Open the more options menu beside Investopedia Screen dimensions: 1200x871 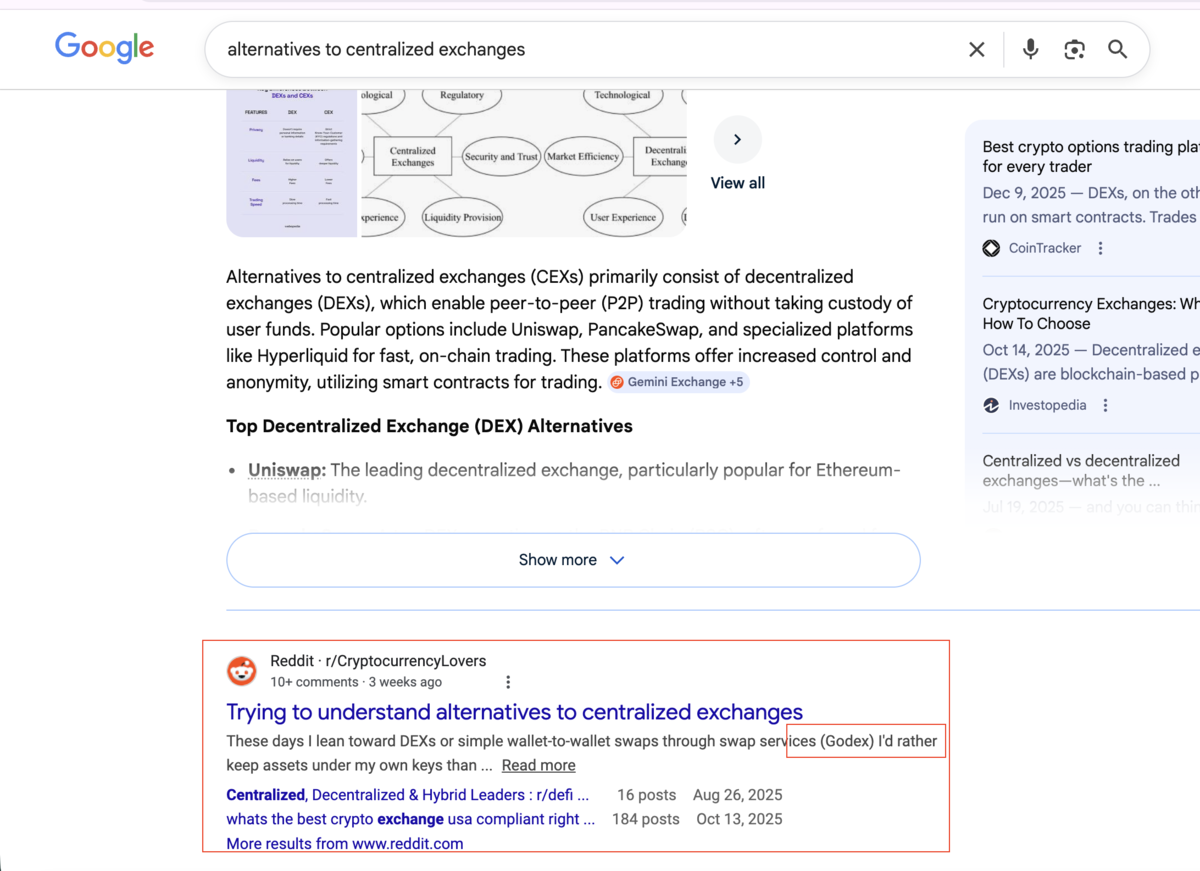[x=1105, y=405]
